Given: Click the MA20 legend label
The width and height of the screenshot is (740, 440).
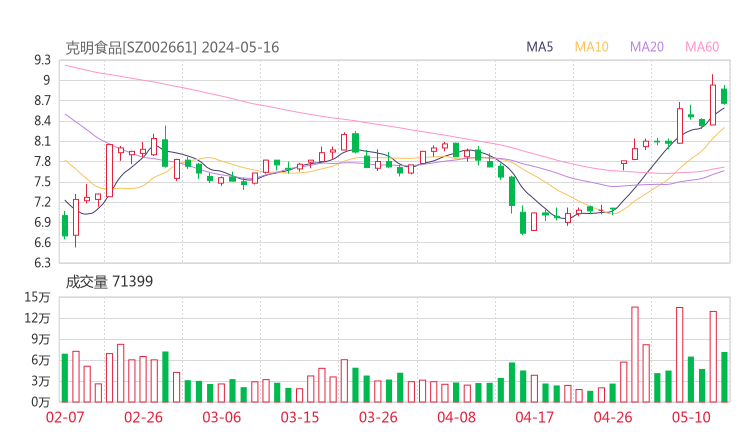Looking at the screenshot, I should (647, 47).
